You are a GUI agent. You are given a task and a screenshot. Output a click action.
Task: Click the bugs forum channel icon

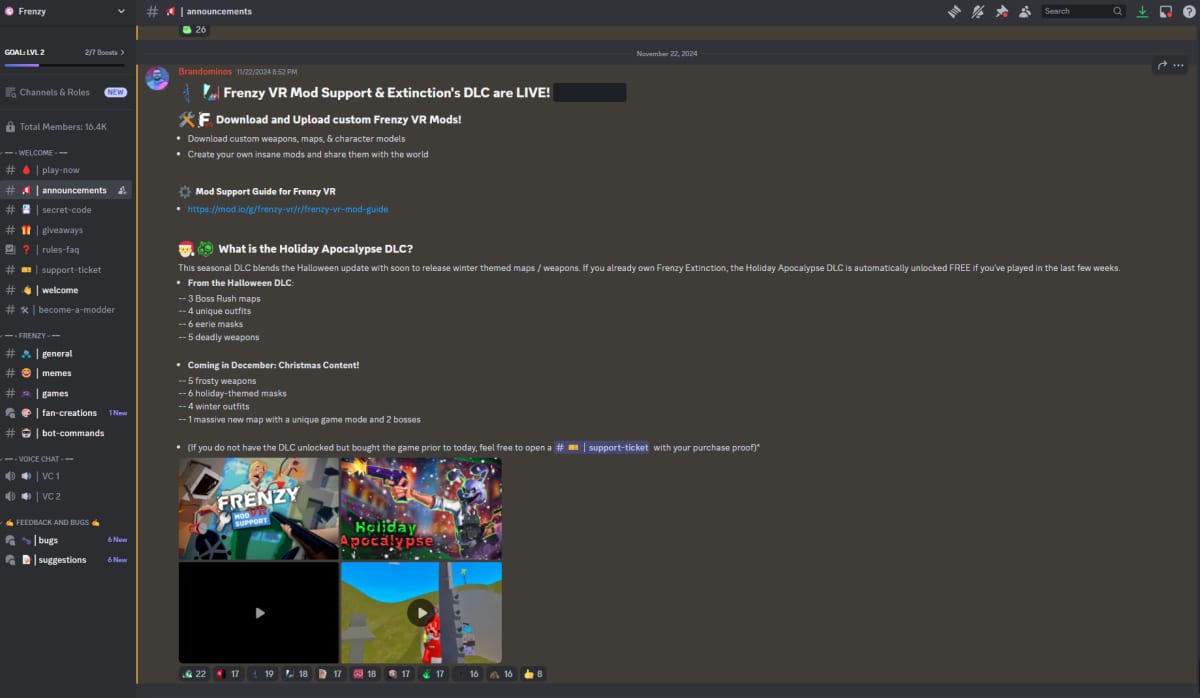coord(10,540)
